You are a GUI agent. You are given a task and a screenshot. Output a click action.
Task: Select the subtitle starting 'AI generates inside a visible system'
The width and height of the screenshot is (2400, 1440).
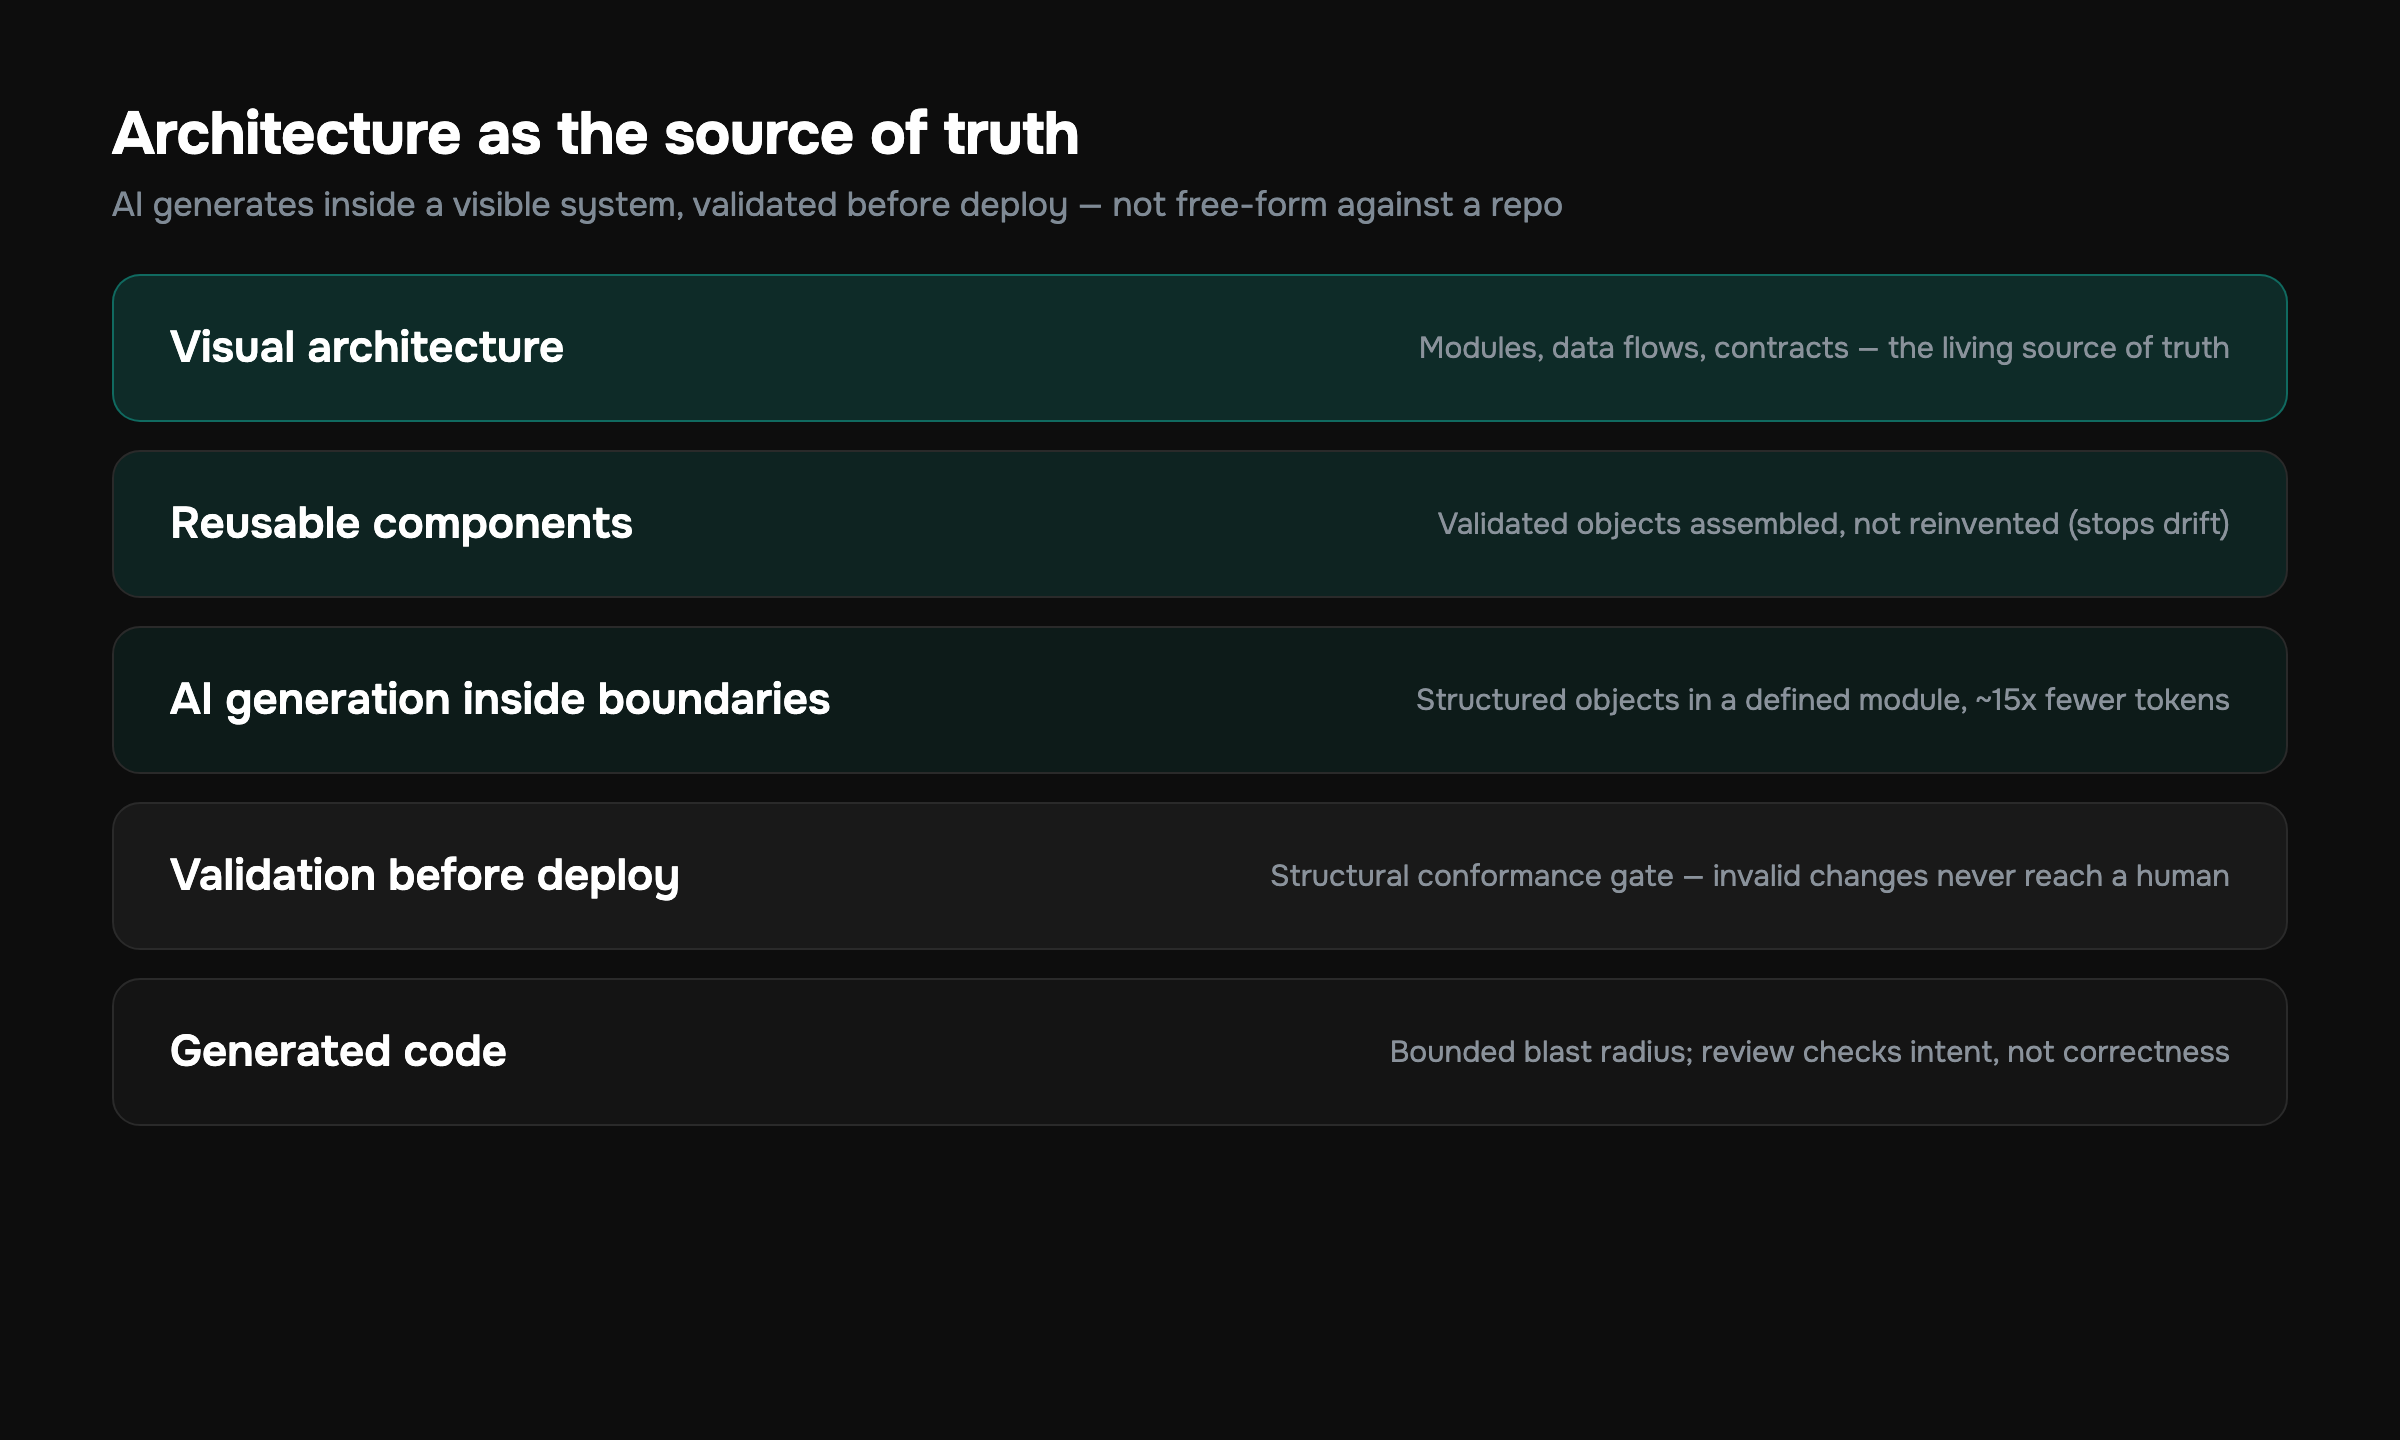point(837,205)
